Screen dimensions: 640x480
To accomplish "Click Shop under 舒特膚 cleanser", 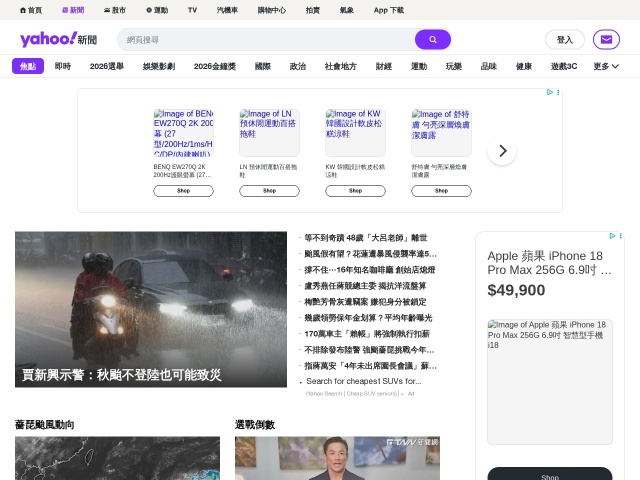I will [x=441, y=191].
